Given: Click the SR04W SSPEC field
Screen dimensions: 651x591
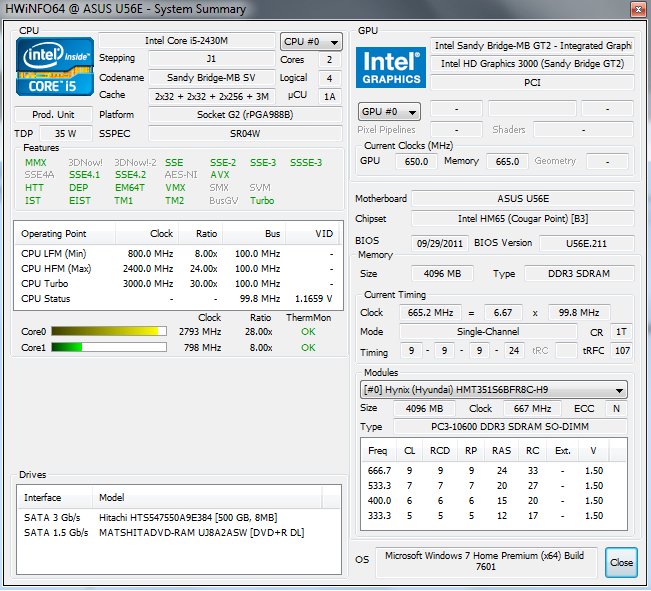Looking at the screenshot, I should pos(245,134).
